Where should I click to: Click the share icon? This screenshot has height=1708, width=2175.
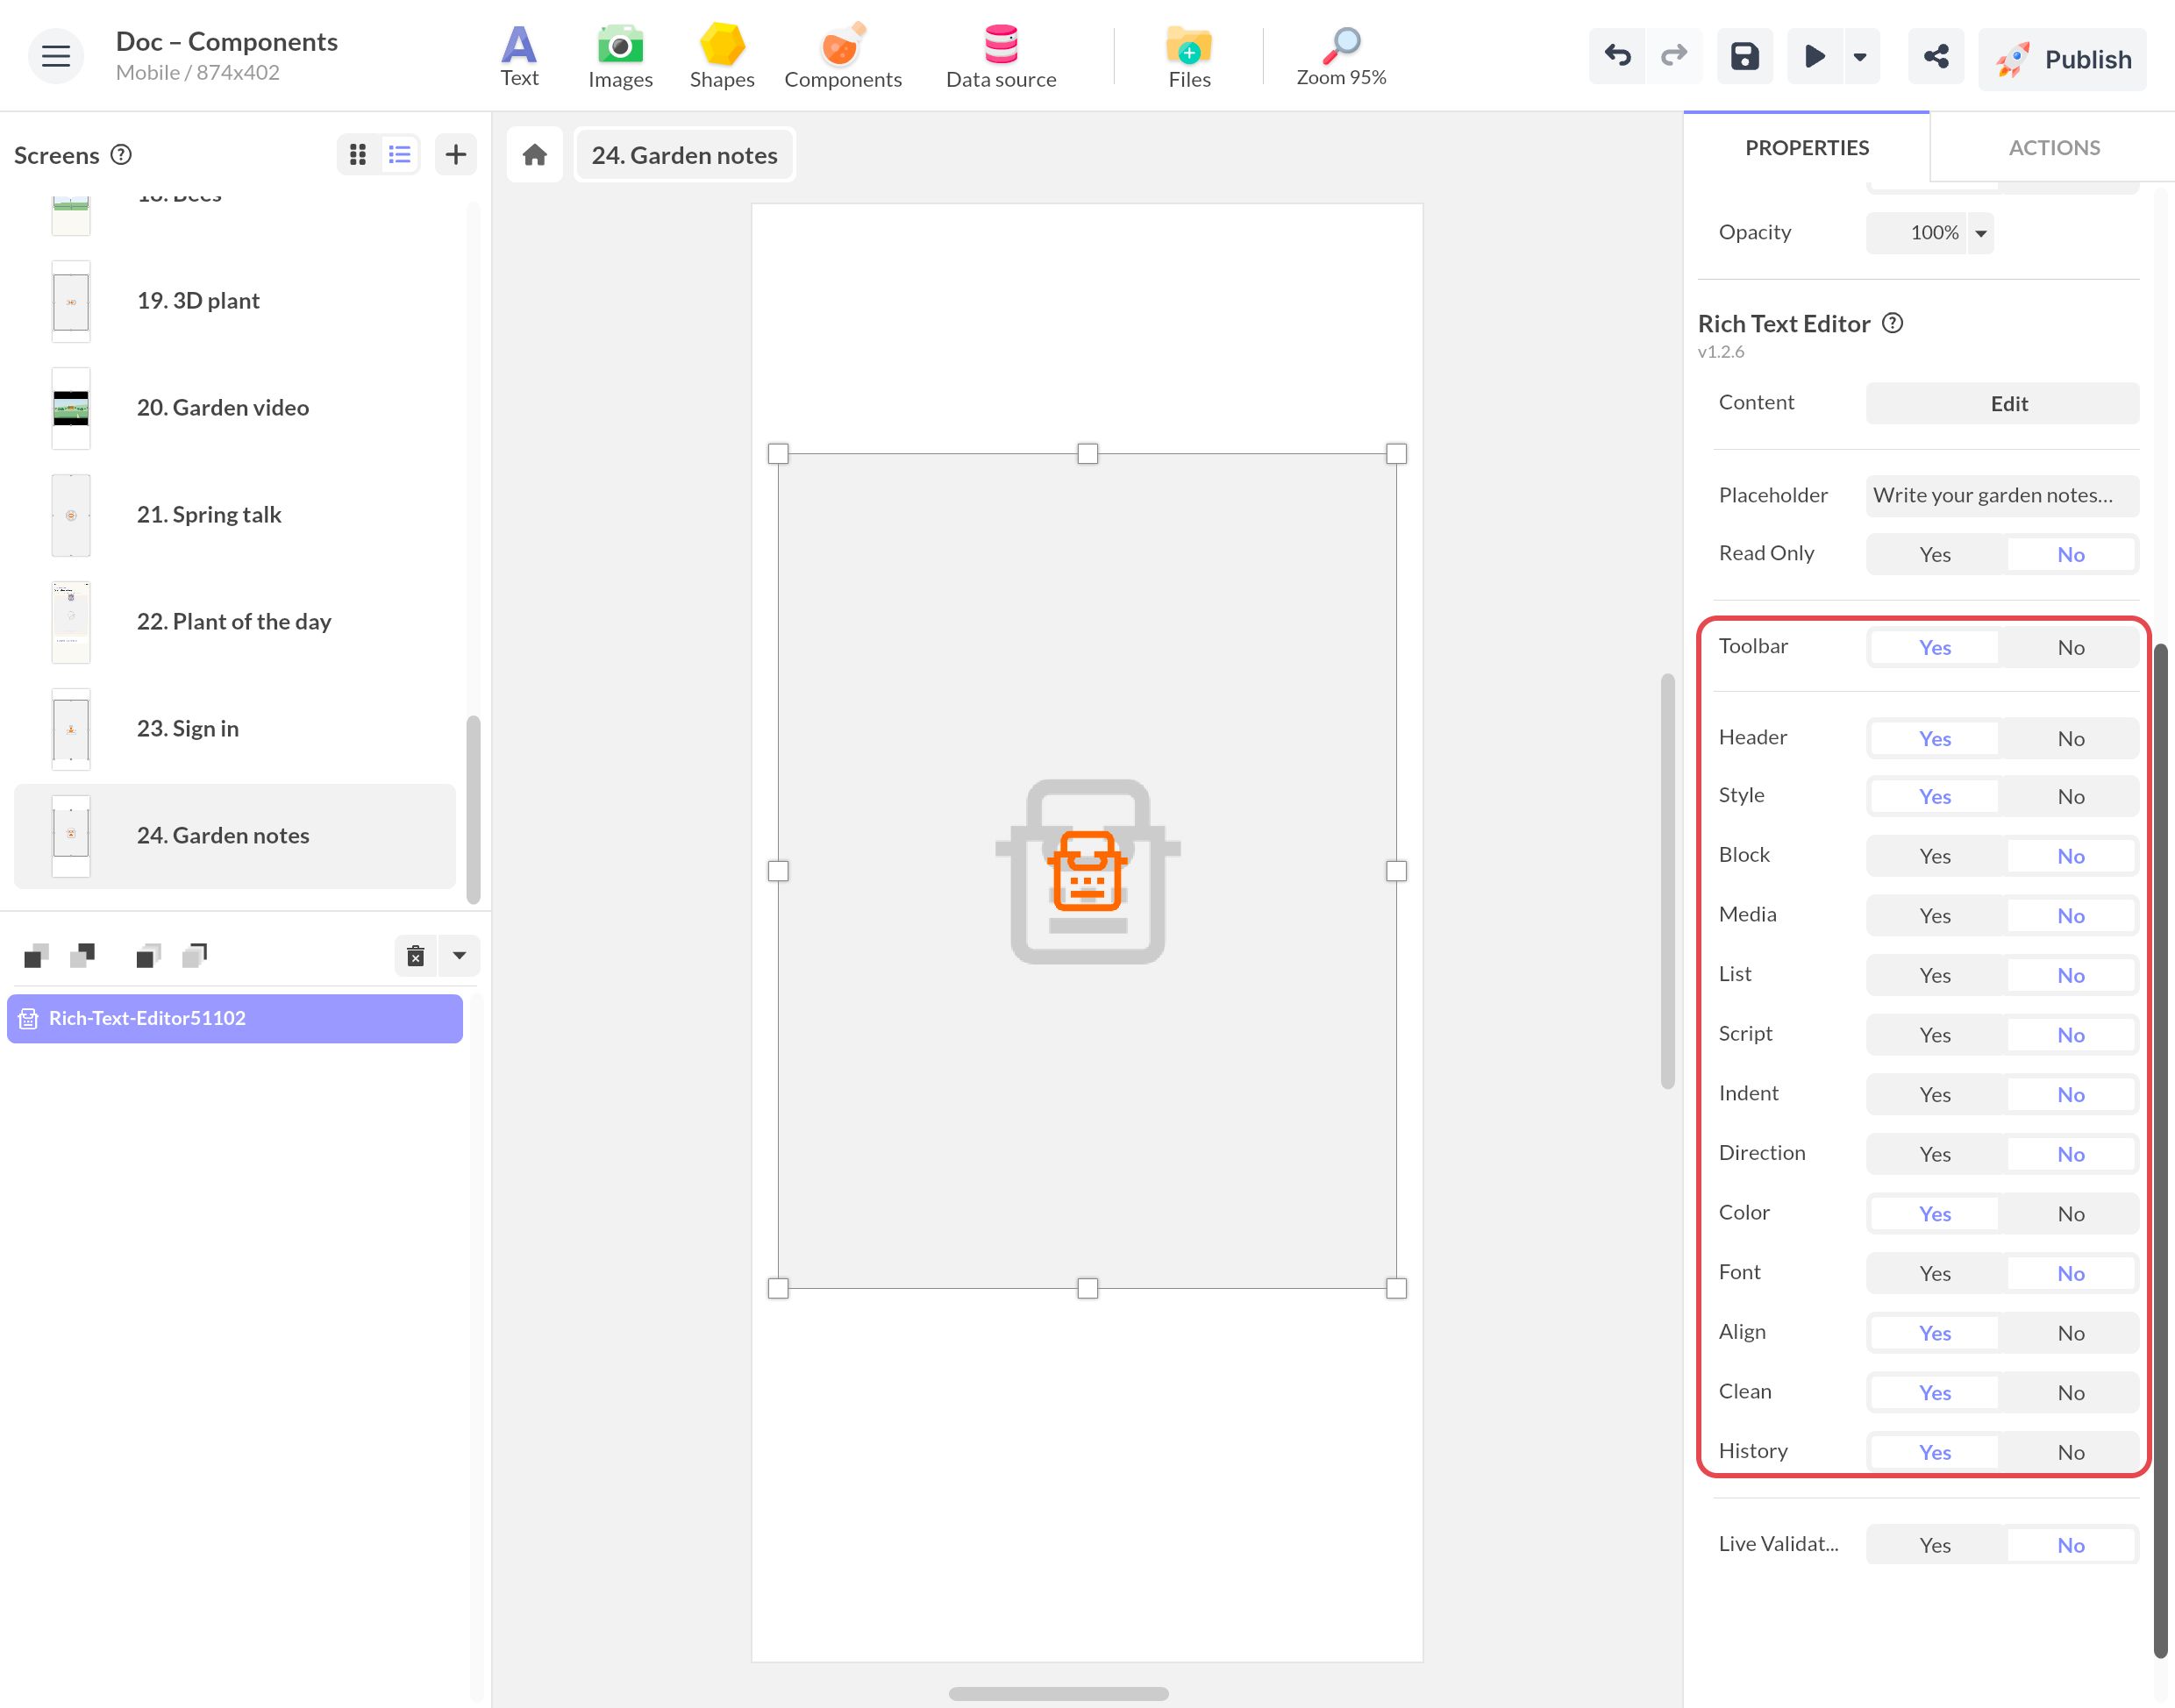[x=1936, y=56]
